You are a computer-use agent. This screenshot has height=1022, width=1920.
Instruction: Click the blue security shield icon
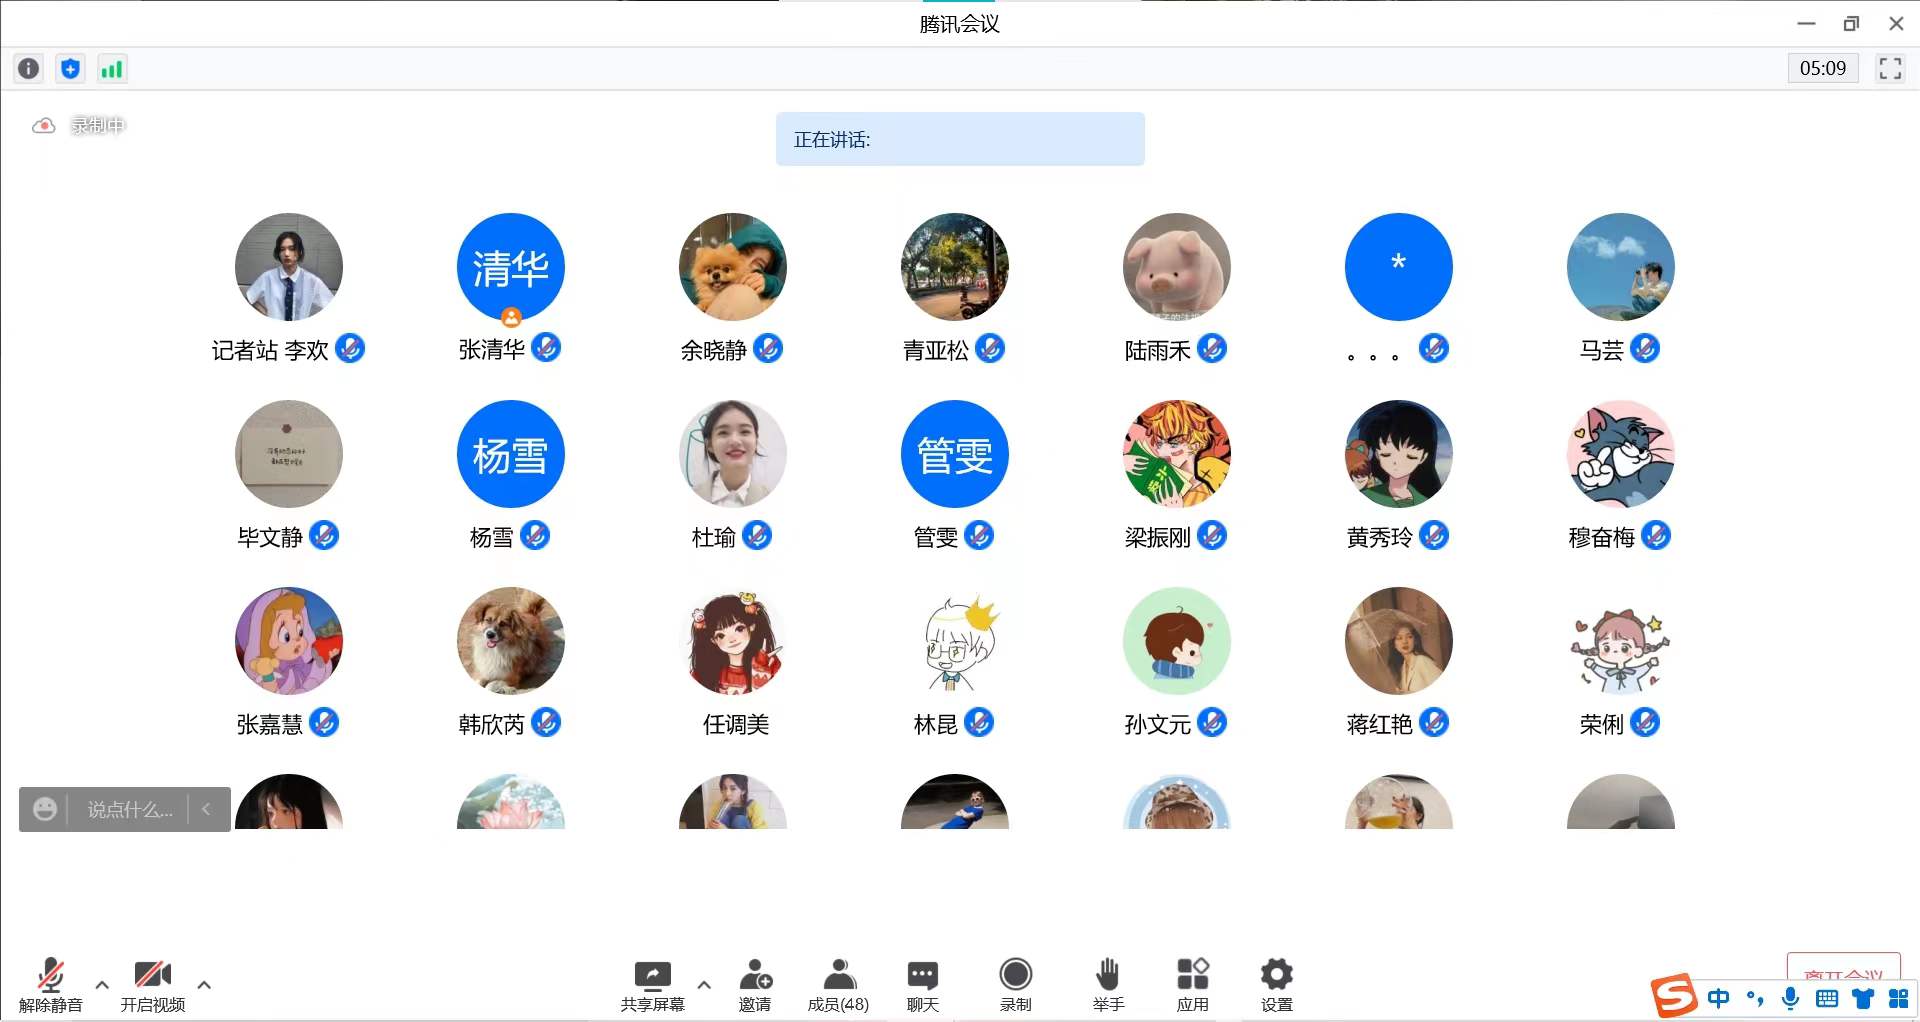click(x=70, y=68)
